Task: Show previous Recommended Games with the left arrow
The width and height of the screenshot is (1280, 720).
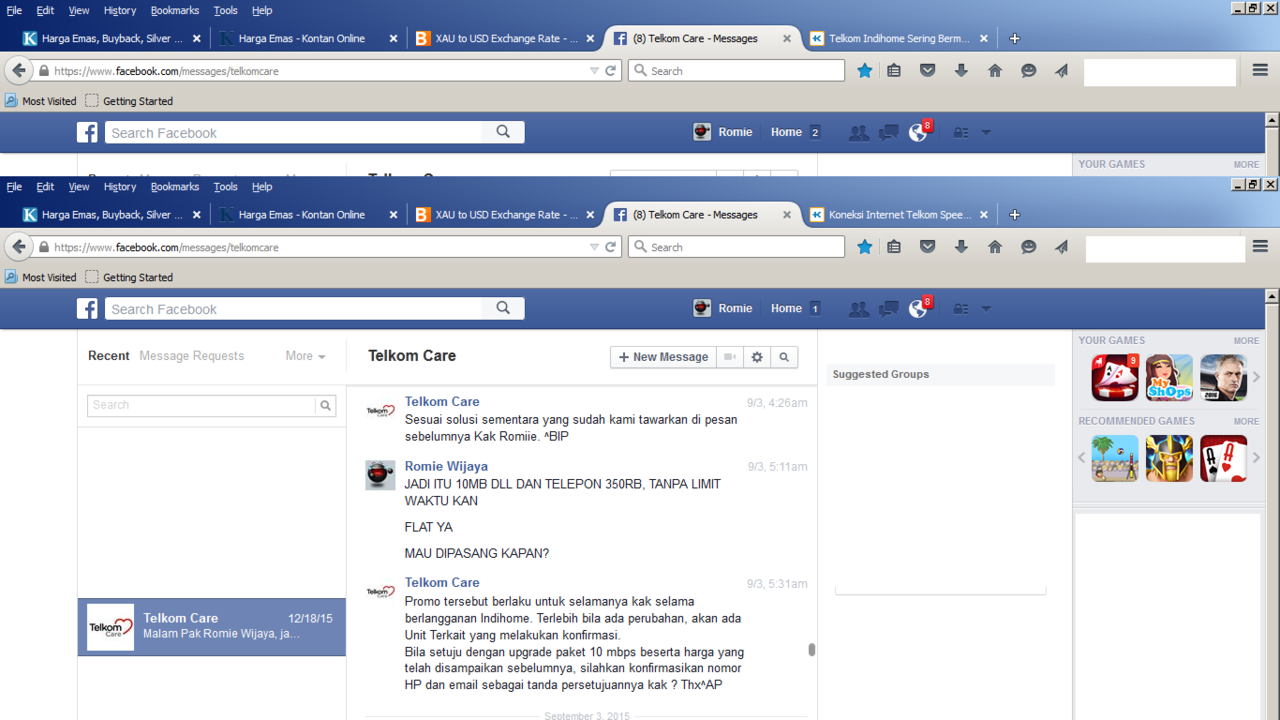Action: point(1082,458)
